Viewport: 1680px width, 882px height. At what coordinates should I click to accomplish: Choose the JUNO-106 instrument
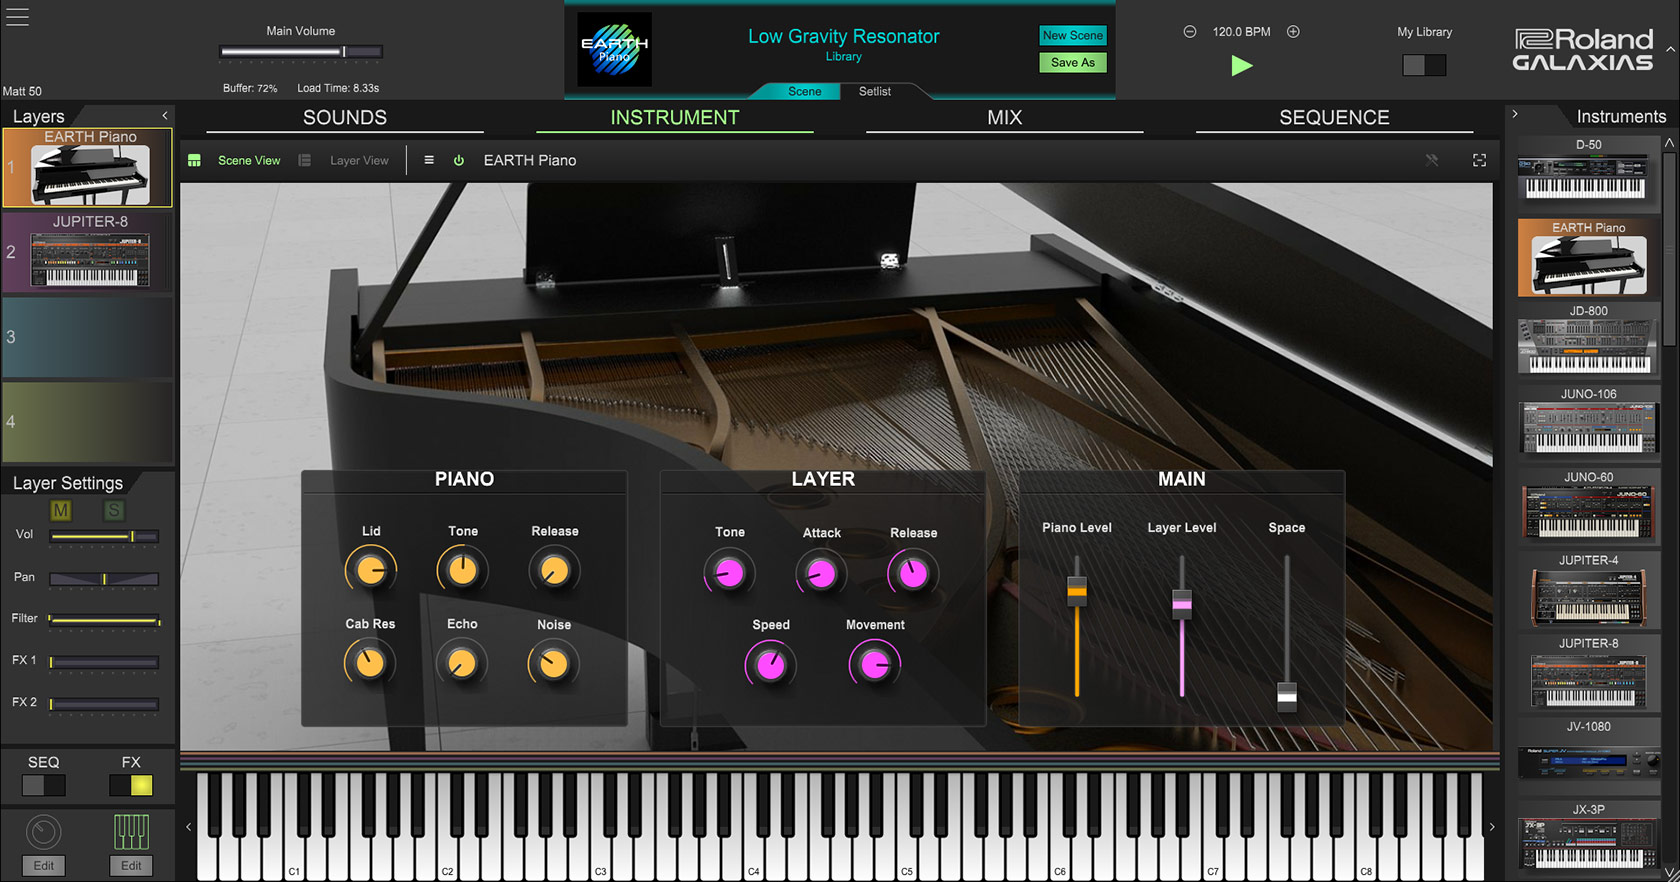[x=1588, y=422]
